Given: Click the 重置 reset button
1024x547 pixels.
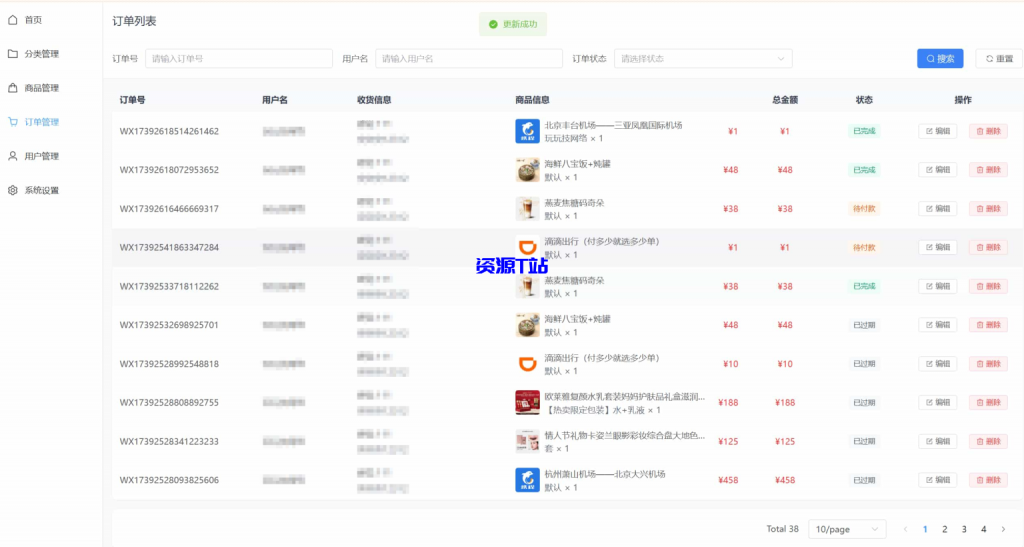Looking at the screenshot, I should [999, 59].
